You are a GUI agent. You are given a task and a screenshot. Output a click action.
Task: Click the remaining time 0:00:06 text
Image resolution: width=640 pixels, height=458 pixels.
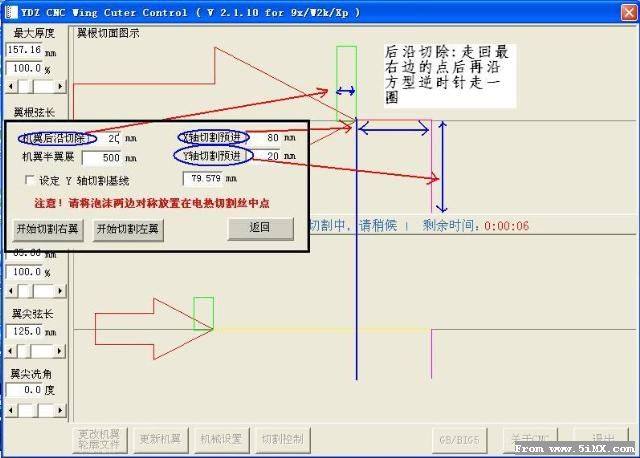click(506, 226)
